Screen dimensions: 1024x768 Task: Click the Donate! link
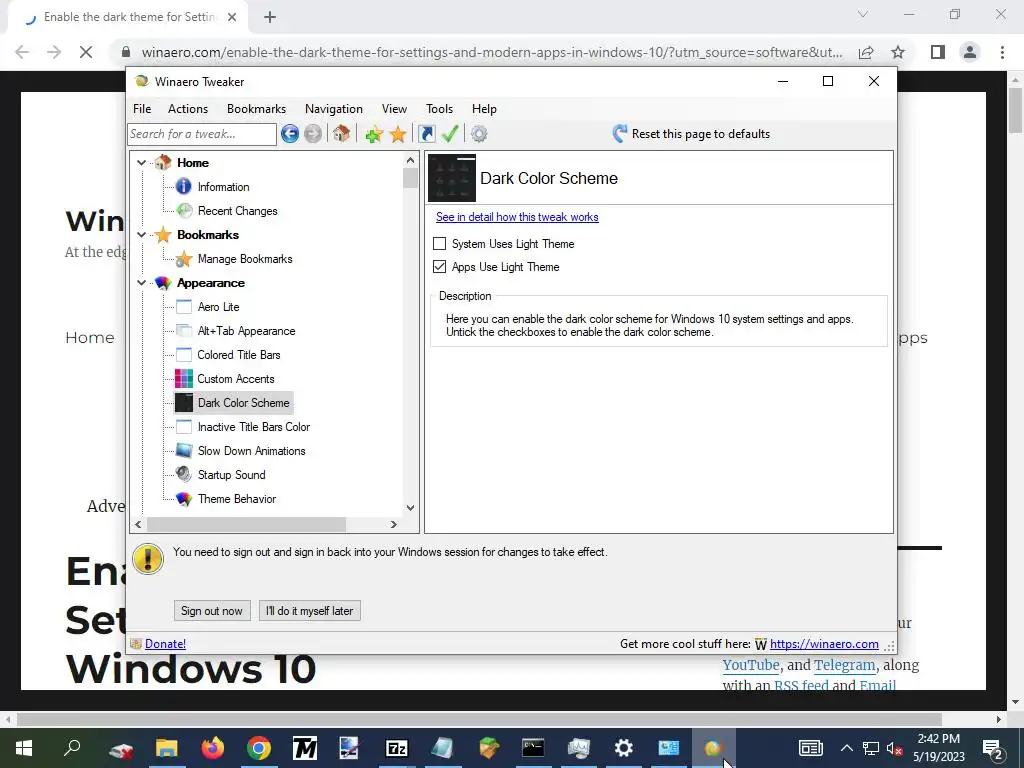165,644
